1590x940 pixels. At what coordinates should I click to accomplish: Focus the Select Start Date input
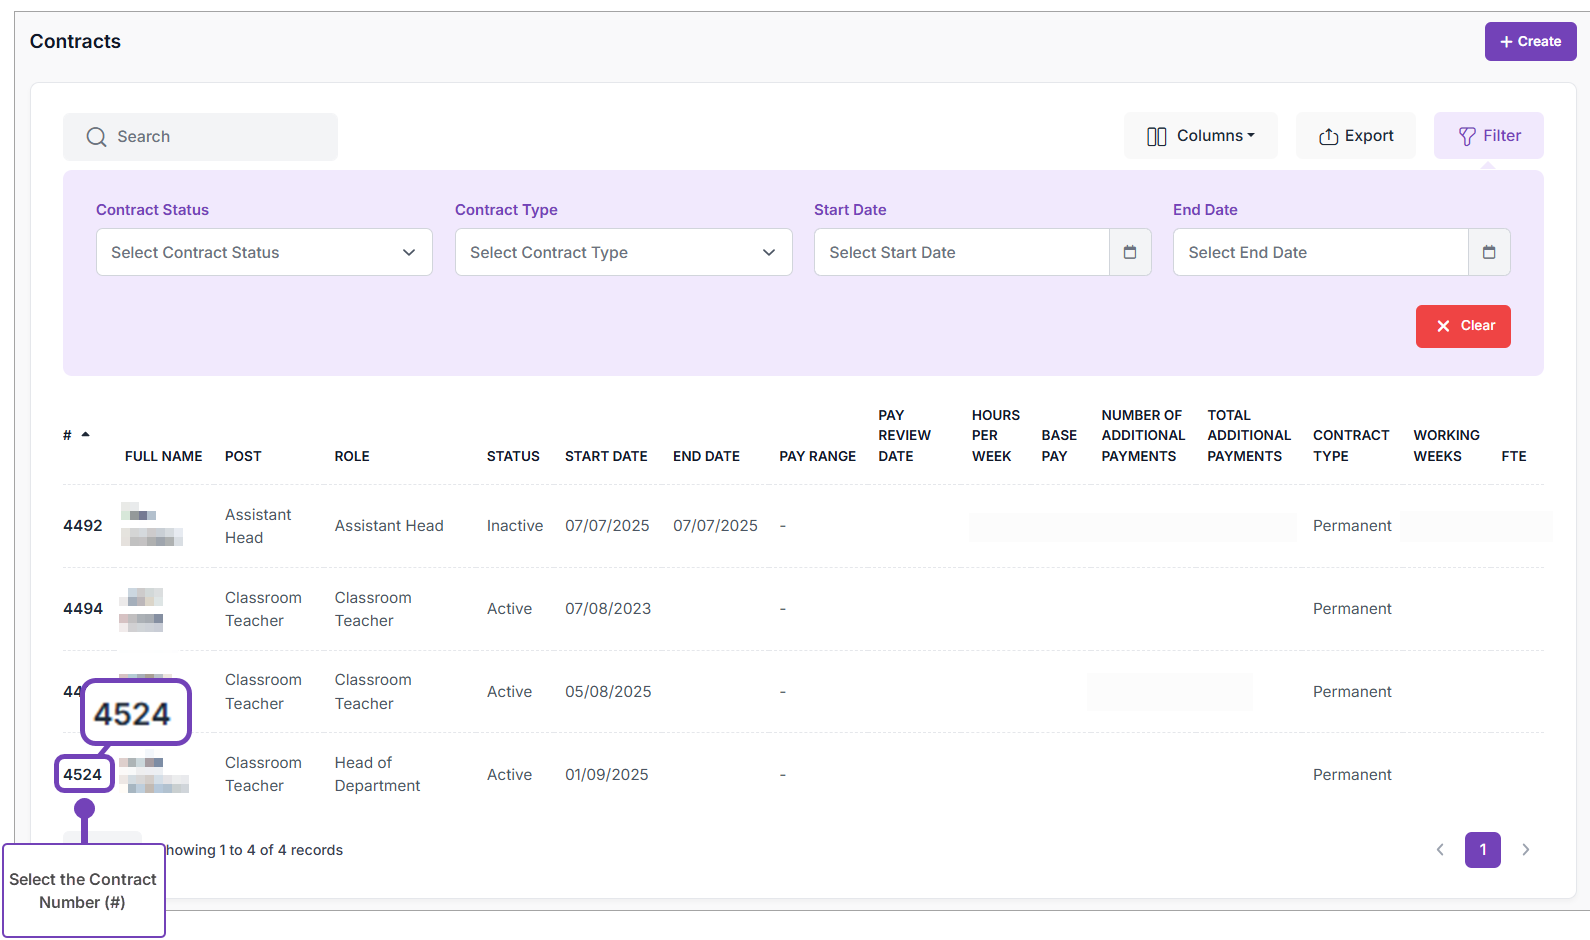point(960,252)
